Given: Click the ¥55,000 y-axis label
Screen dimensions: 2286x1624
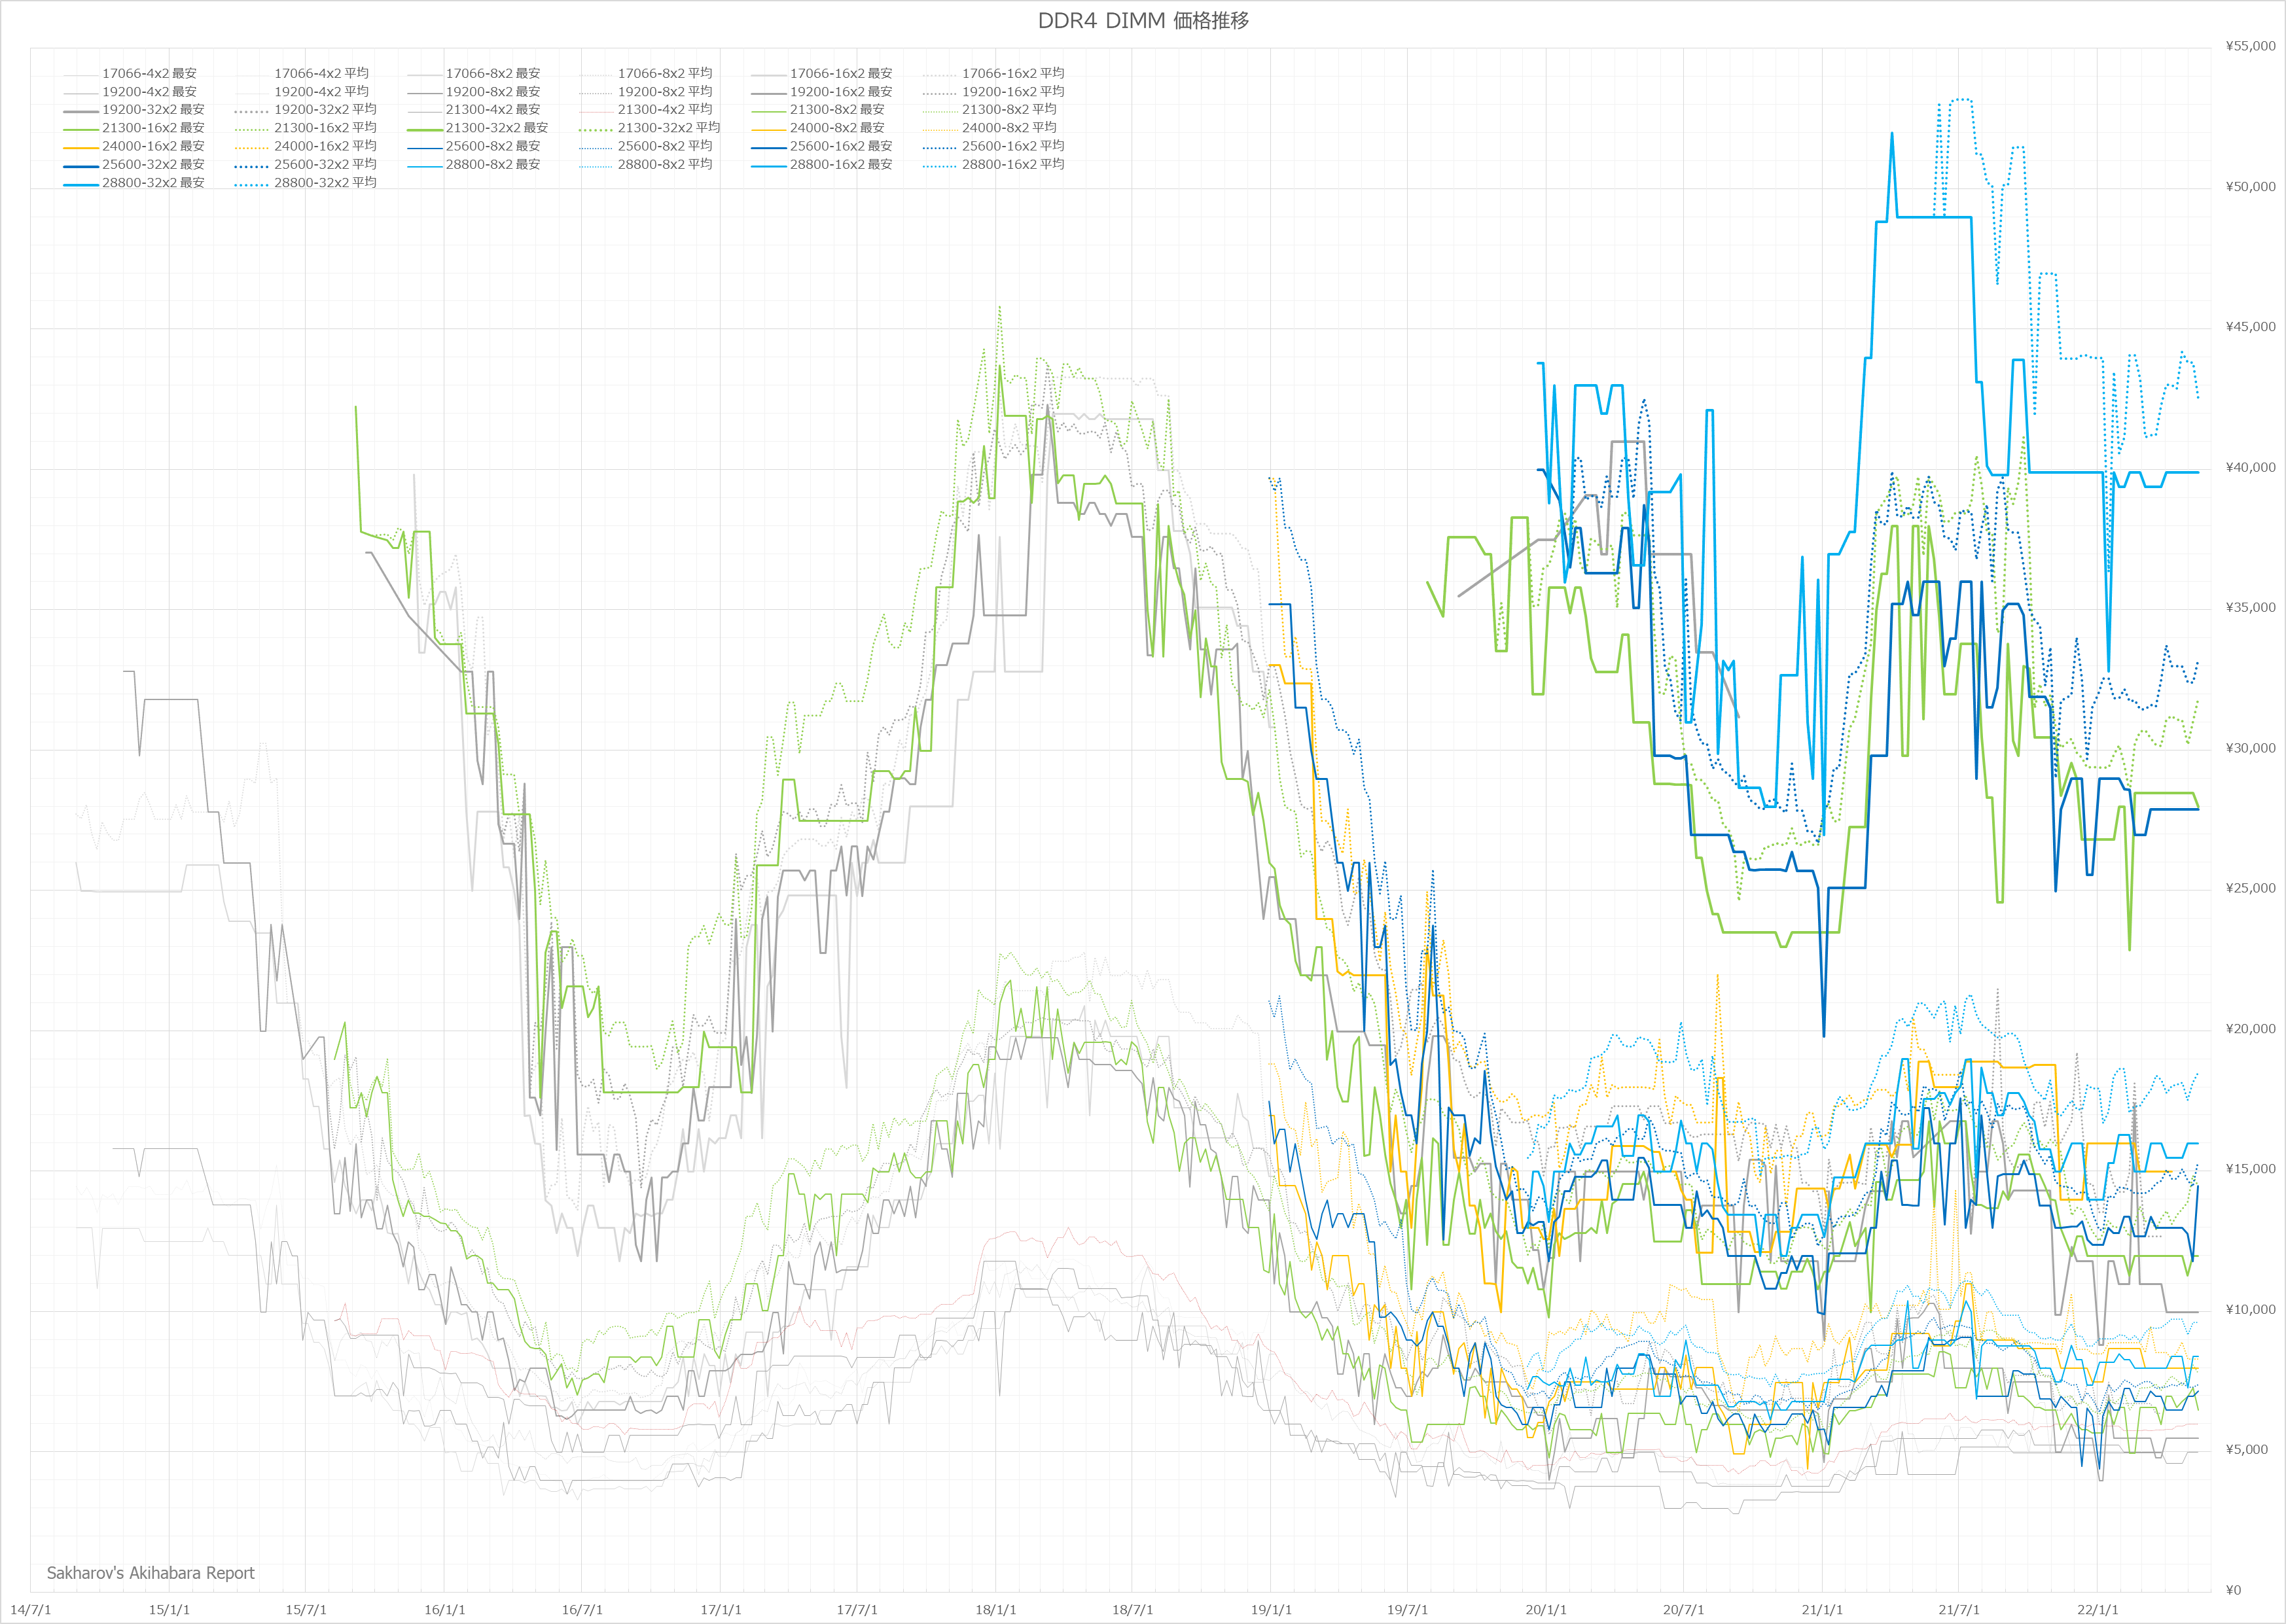Looking at the screenshot, I should click(x=2250, y=46).
